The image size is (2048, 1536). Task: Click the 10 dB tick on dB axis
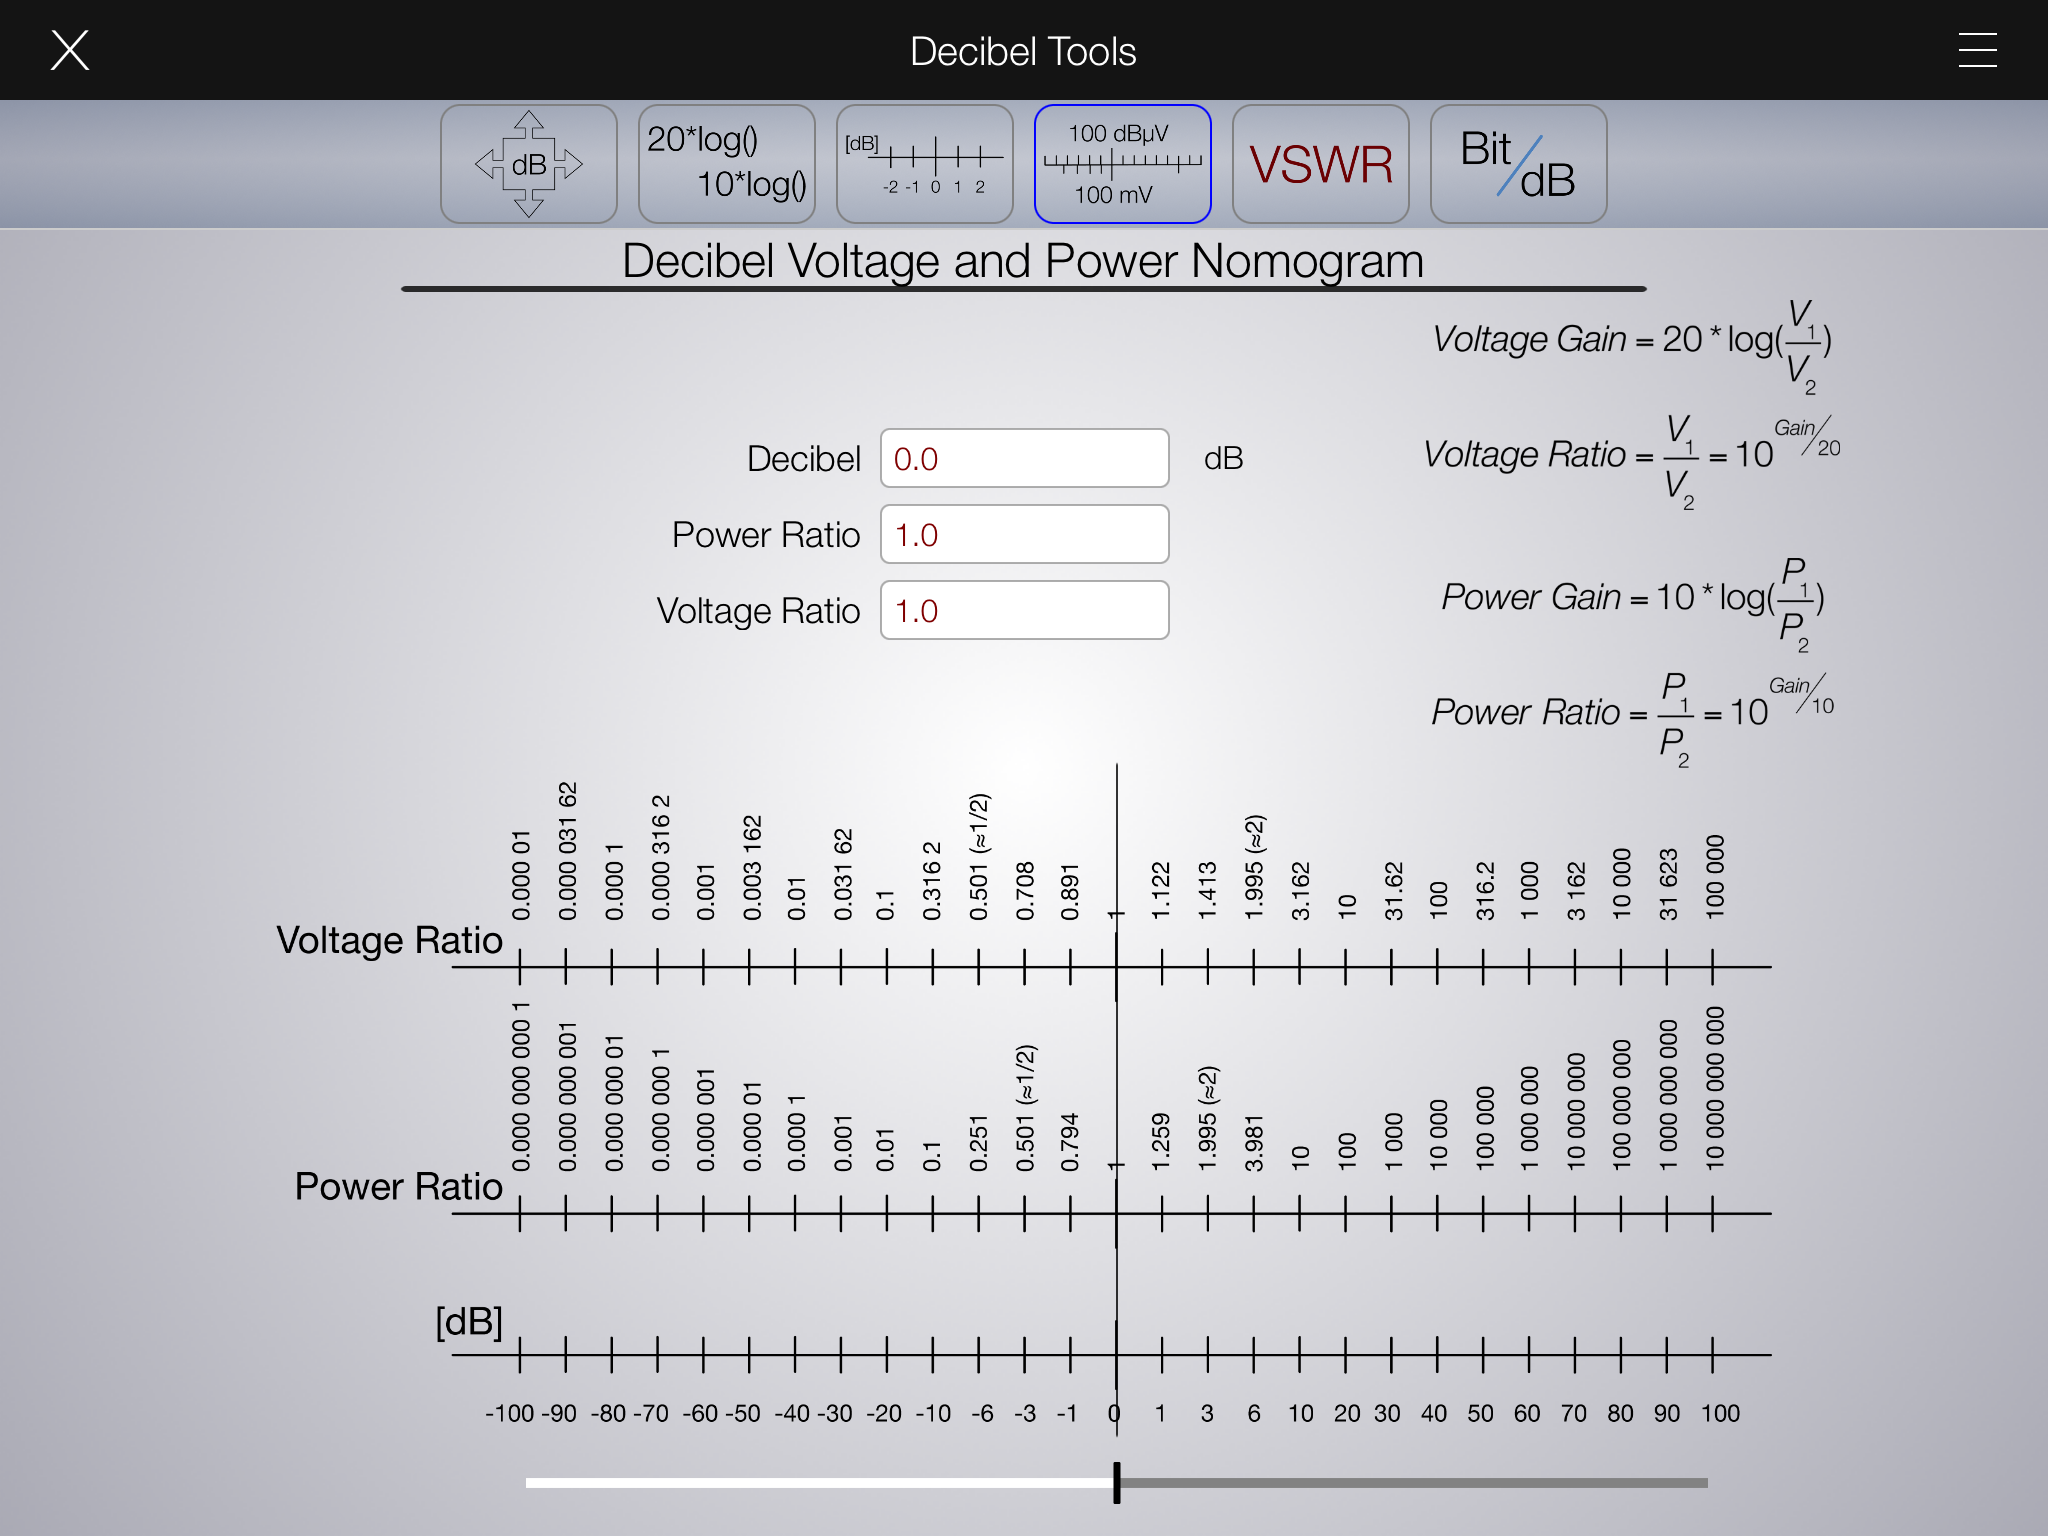[x=1299, y=1355]
